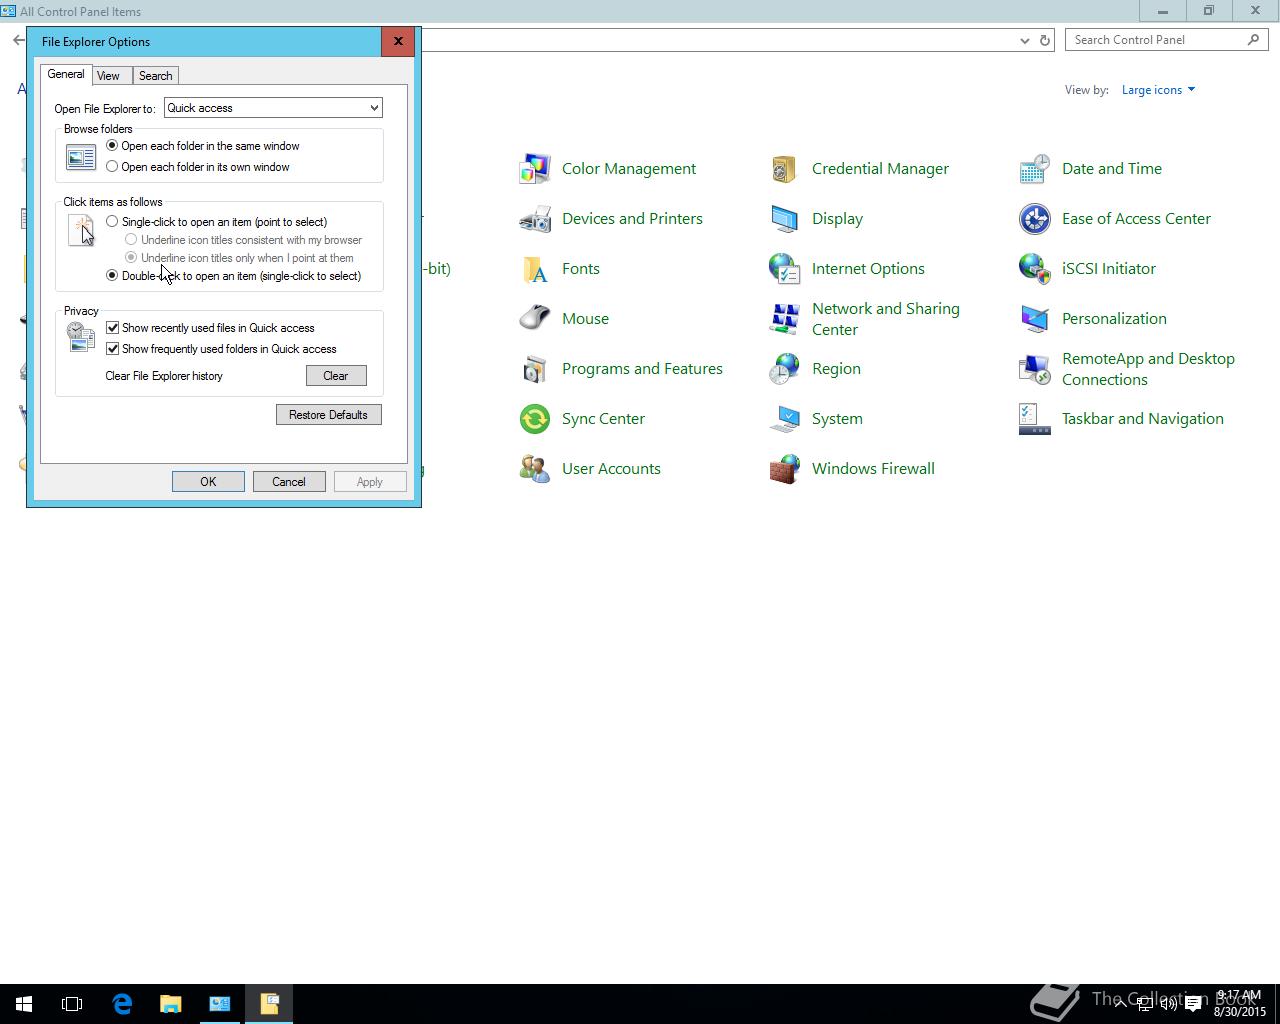Screen dimensions: 1280x1024
Task: Open the RemoteApp and Desktop Connections icon
Action: tap(1035, 369)
